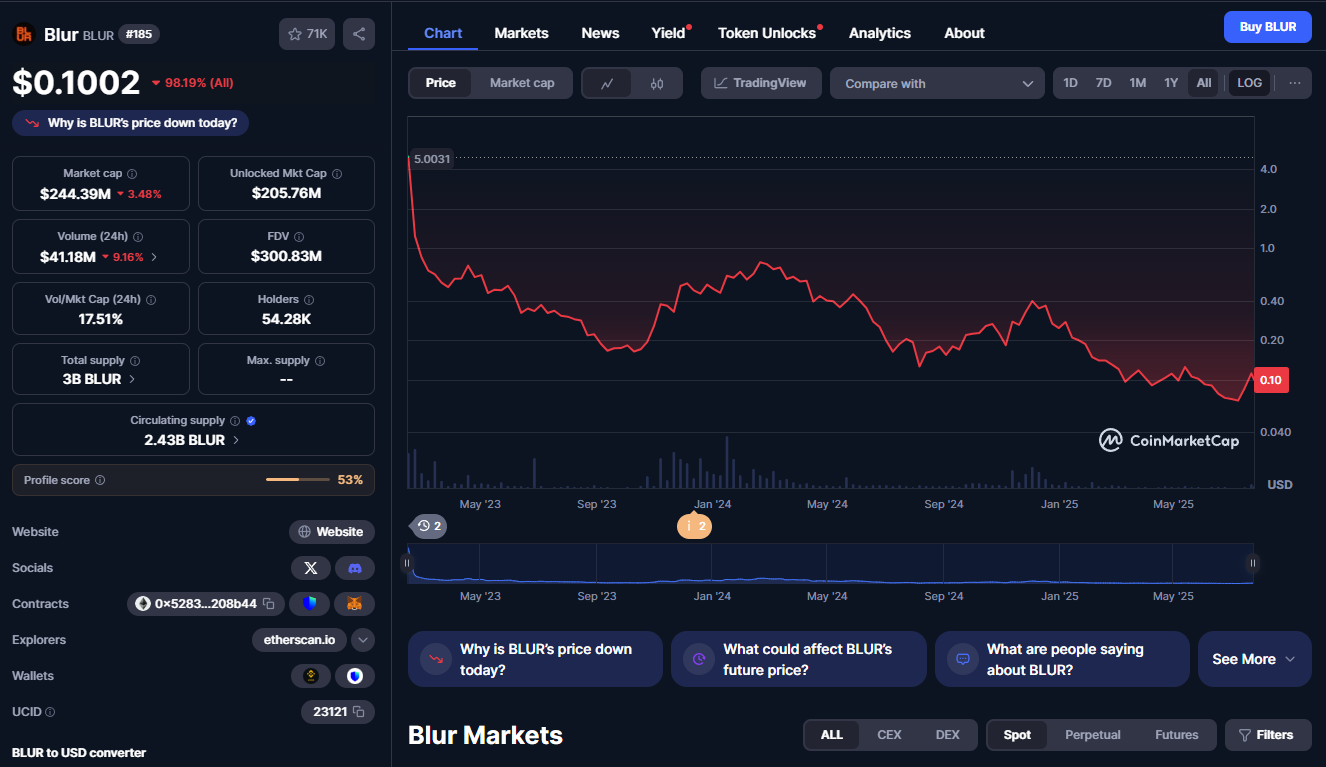Viewport: 1326px width, 767px height.
Task: Show Total supply info icon
Action: coord(135,361)
